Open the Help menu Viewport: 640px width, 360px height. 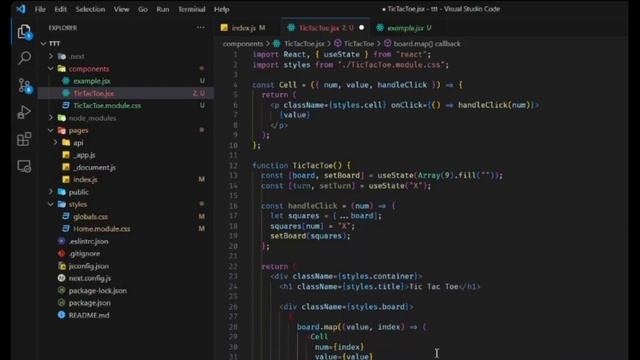point(222,9)
